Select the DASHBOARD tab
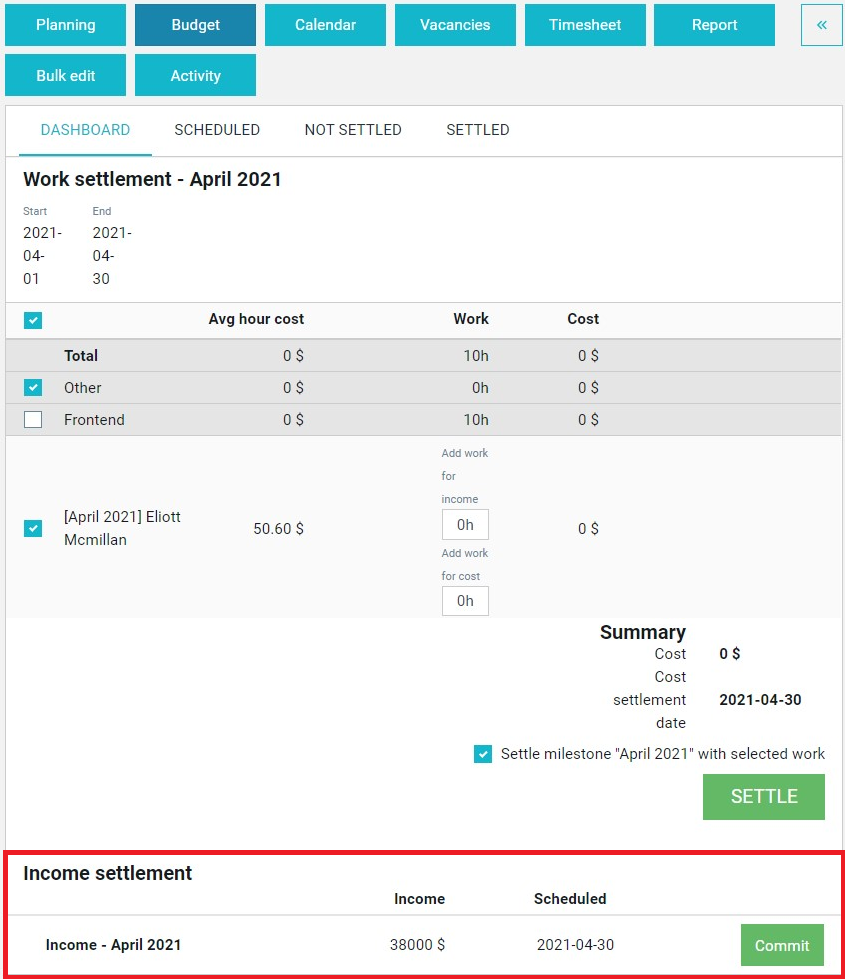The width and height of the screenshot is (845, 979). 86,130
